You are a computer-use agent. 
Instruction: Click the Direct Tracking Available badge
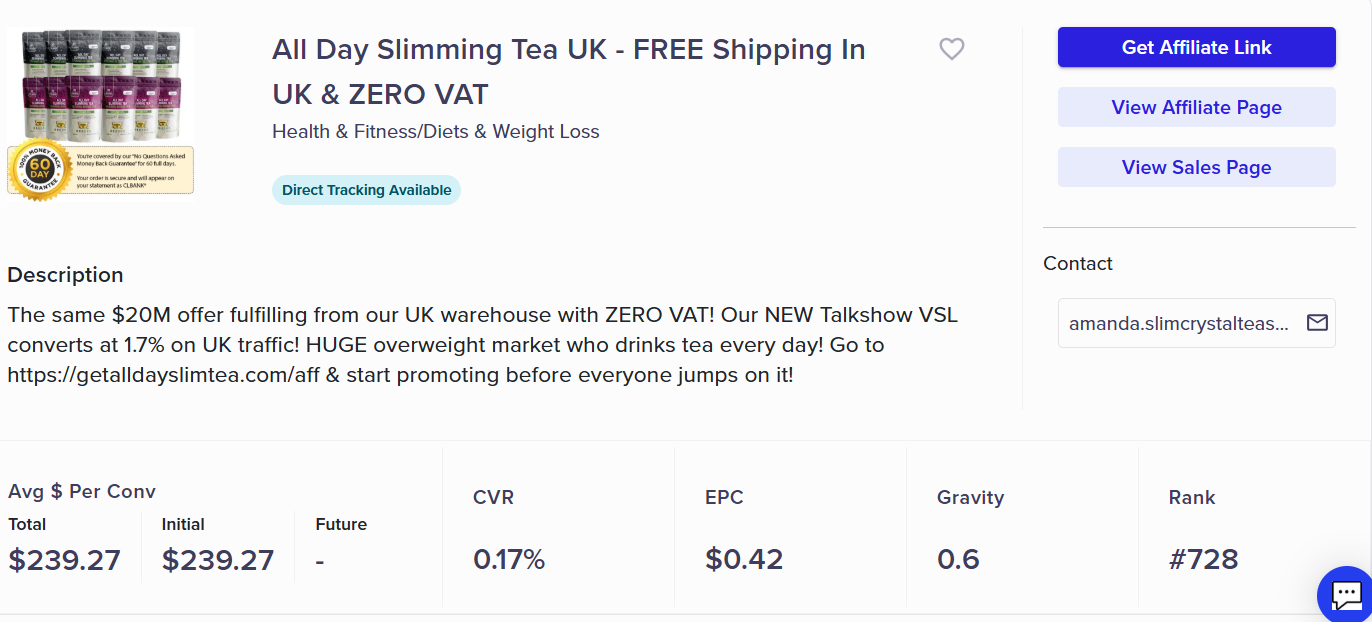(366, 190)
